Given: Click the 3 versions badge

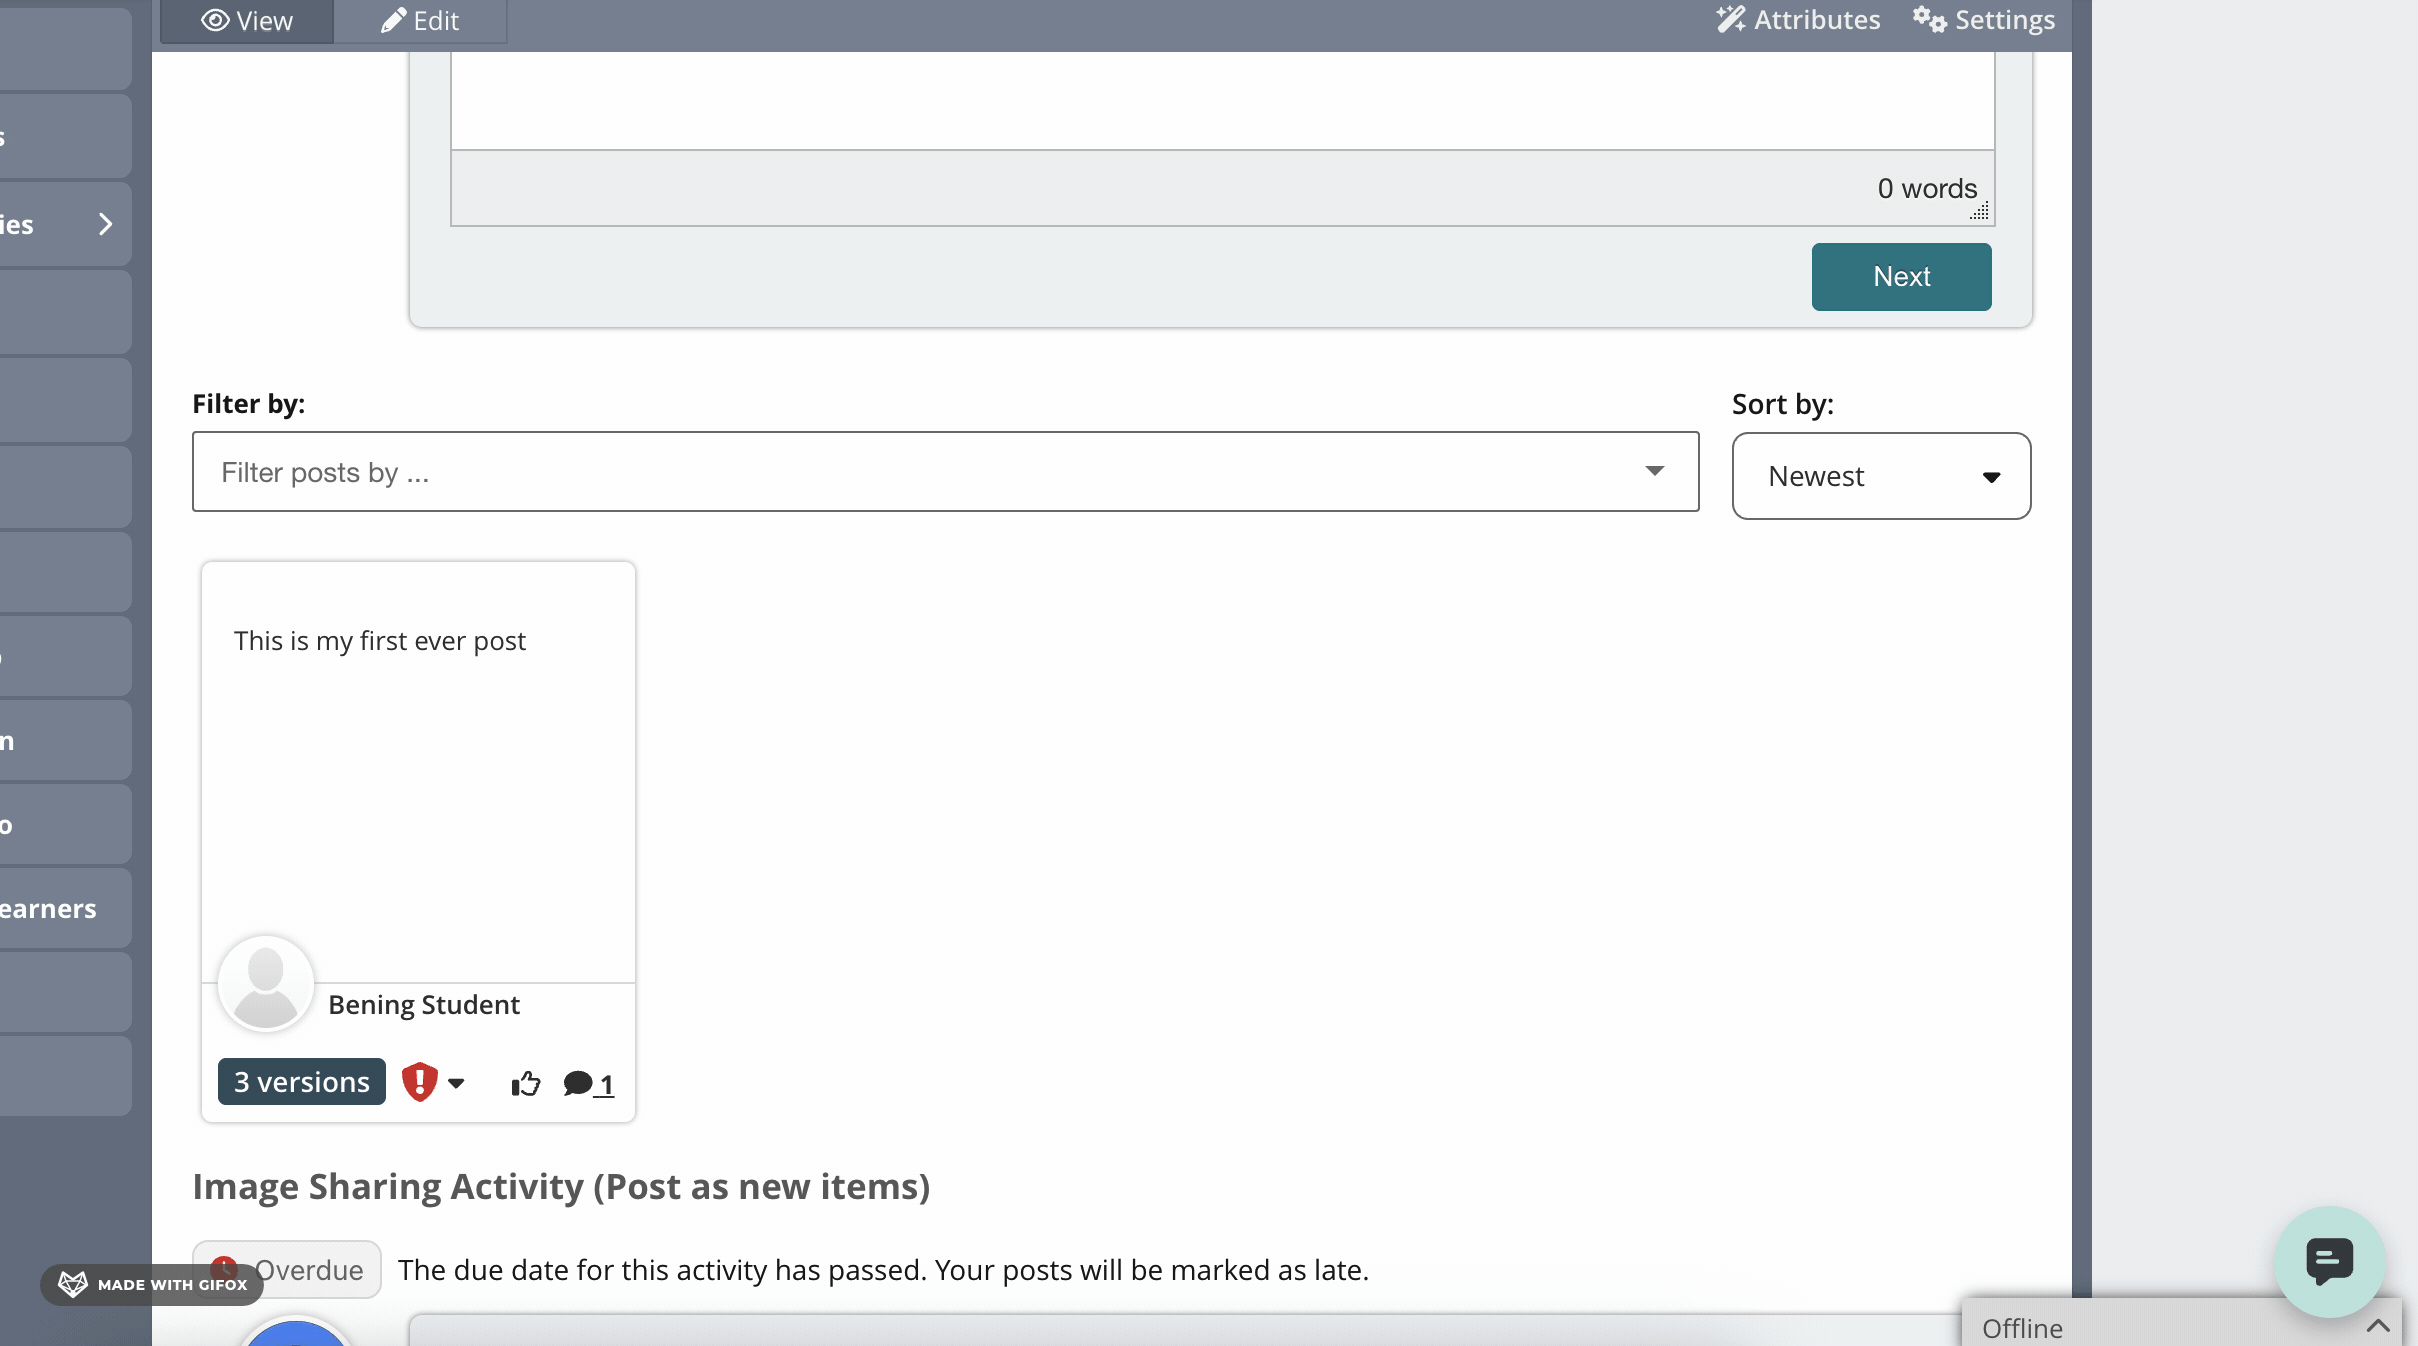Looking at the screenshot, I should pyautogui.click(x=302, y=1082).
